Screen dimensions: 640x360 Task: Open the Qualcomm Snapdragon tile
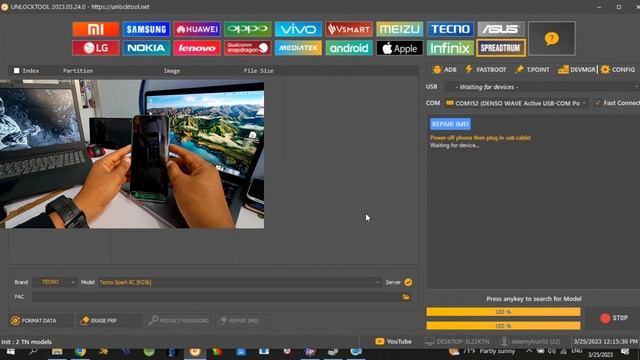click(247, 48)
